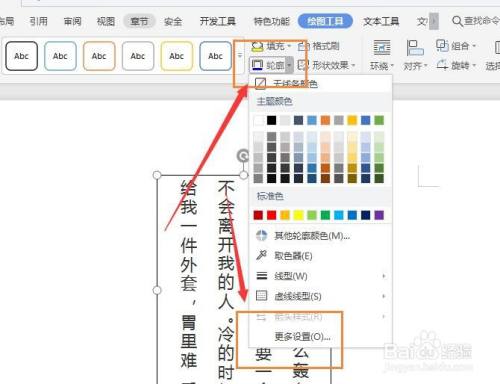Click the 取色器 eyedropper icon
This screenshot has width=500, height=384.
(x=261, y=255)
